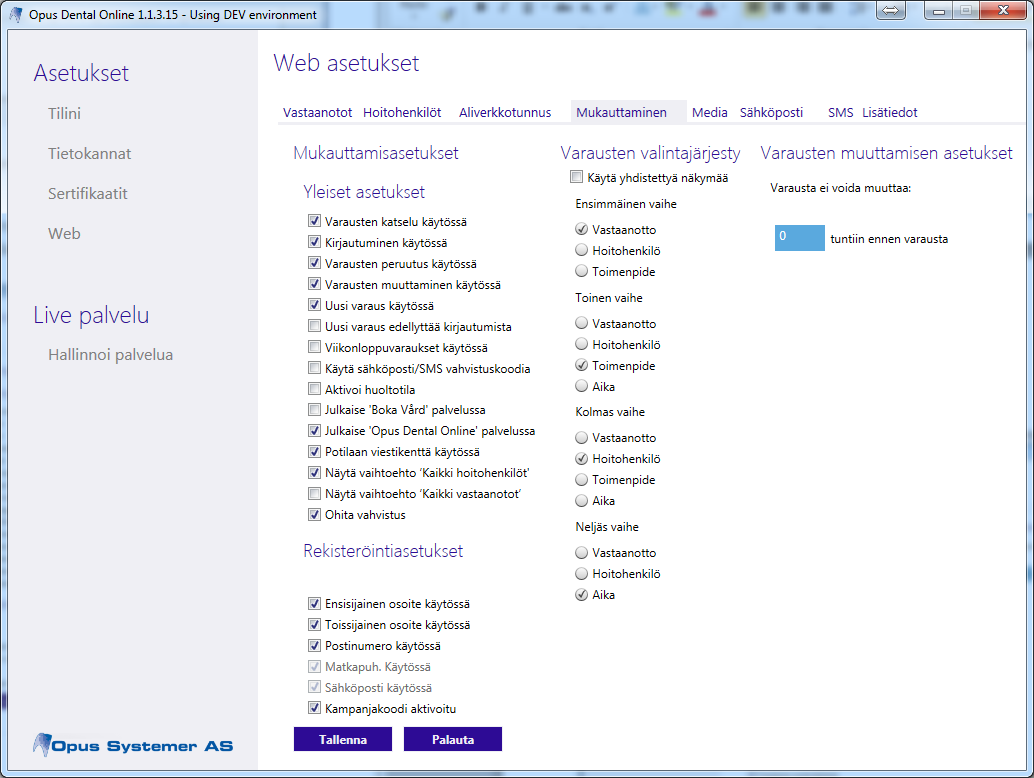The width and height of the screenshot is (1034, 778).
Task: Open the Vastaanotot tab
Action: (317, 113)
